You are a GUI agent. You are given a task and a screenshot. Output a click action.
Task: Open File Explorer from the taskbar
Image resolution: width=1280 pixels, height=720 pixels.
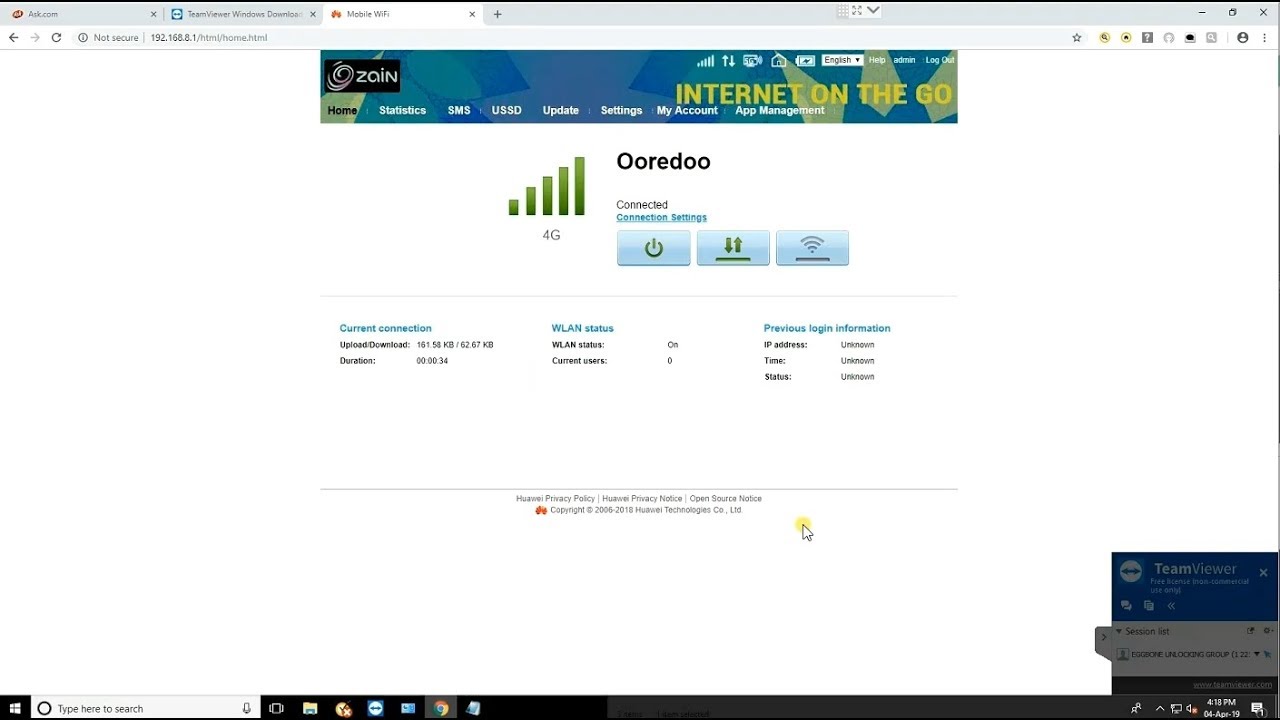310,708
